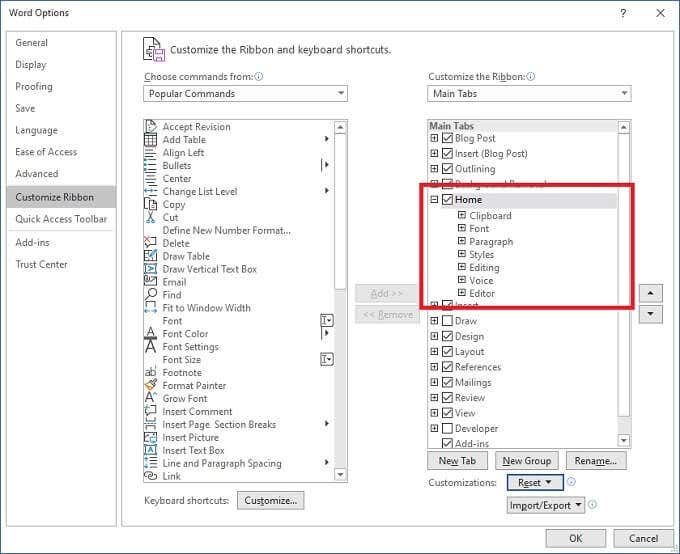Open the Reset customizations dropdown

click(x=535, y=482)
